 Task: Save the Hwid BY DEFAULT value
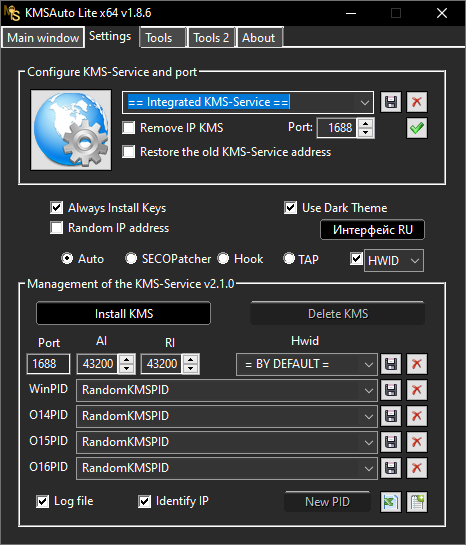point(391,364)
